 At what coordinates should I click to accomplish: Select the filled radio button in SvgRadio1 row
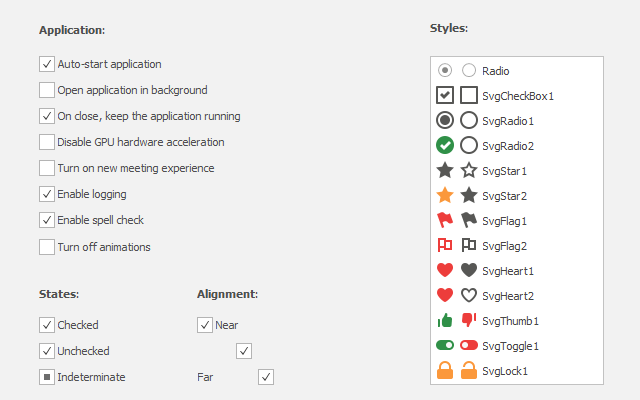445,120
